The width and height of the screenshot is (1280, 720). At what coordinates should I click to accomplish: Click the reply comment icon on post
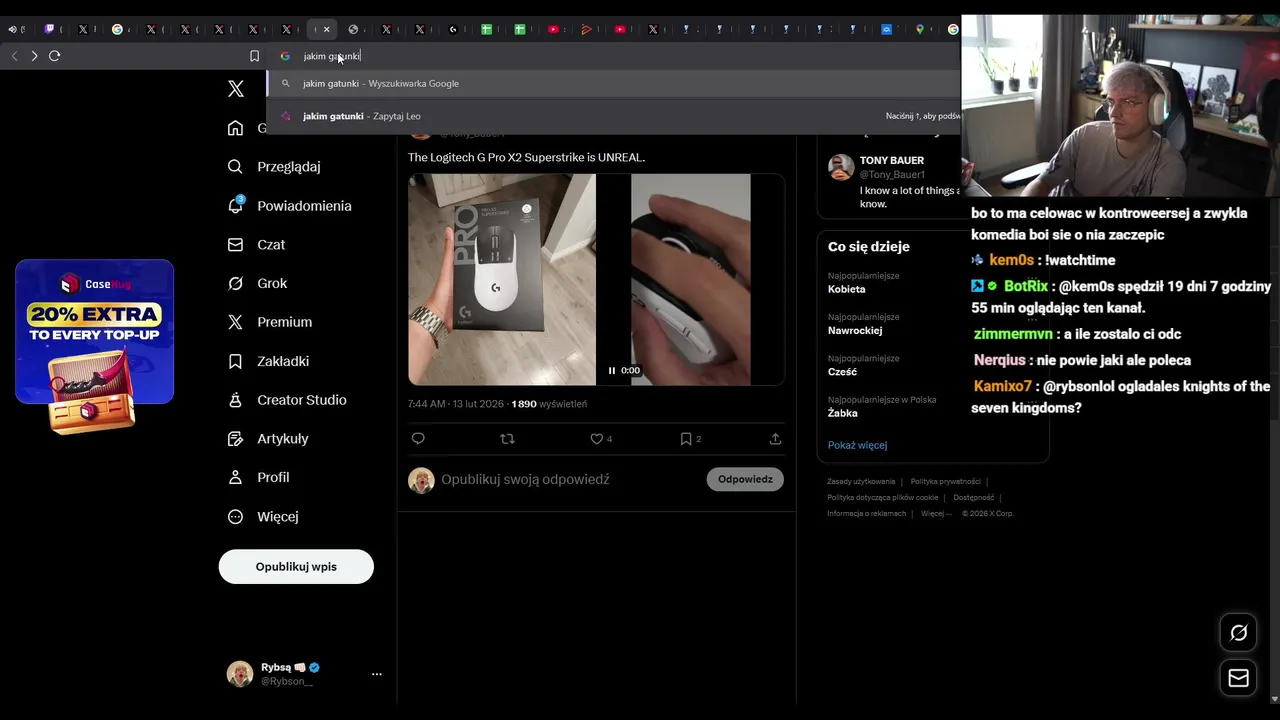pos(418,439)
